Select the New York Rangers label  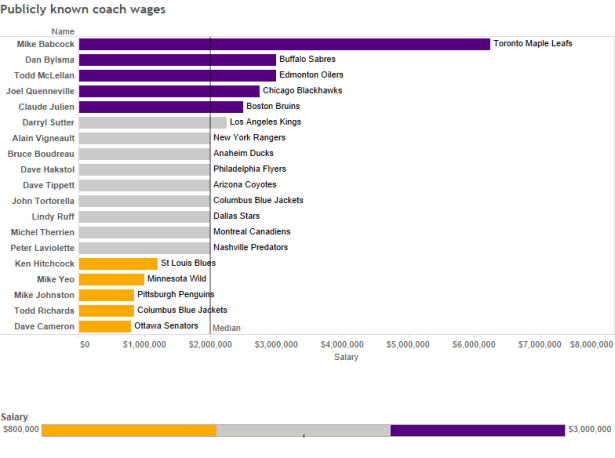[x=249, y=138]
